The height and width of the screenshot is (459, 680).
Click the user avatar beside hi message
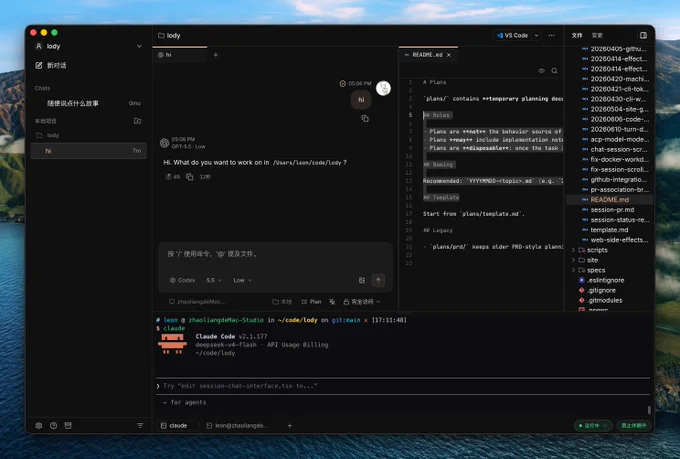click(x=383, y=88)
